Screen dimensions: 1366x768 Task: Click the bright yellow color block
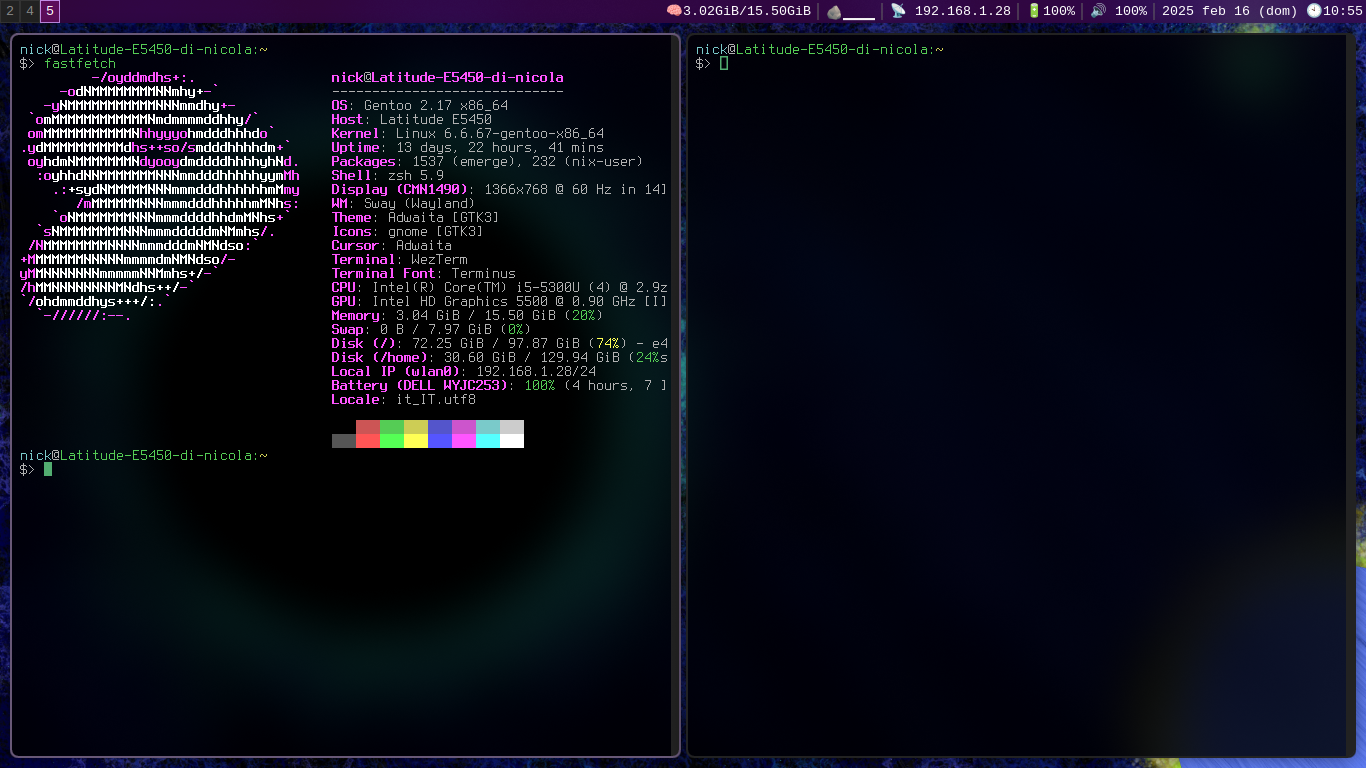416,441
